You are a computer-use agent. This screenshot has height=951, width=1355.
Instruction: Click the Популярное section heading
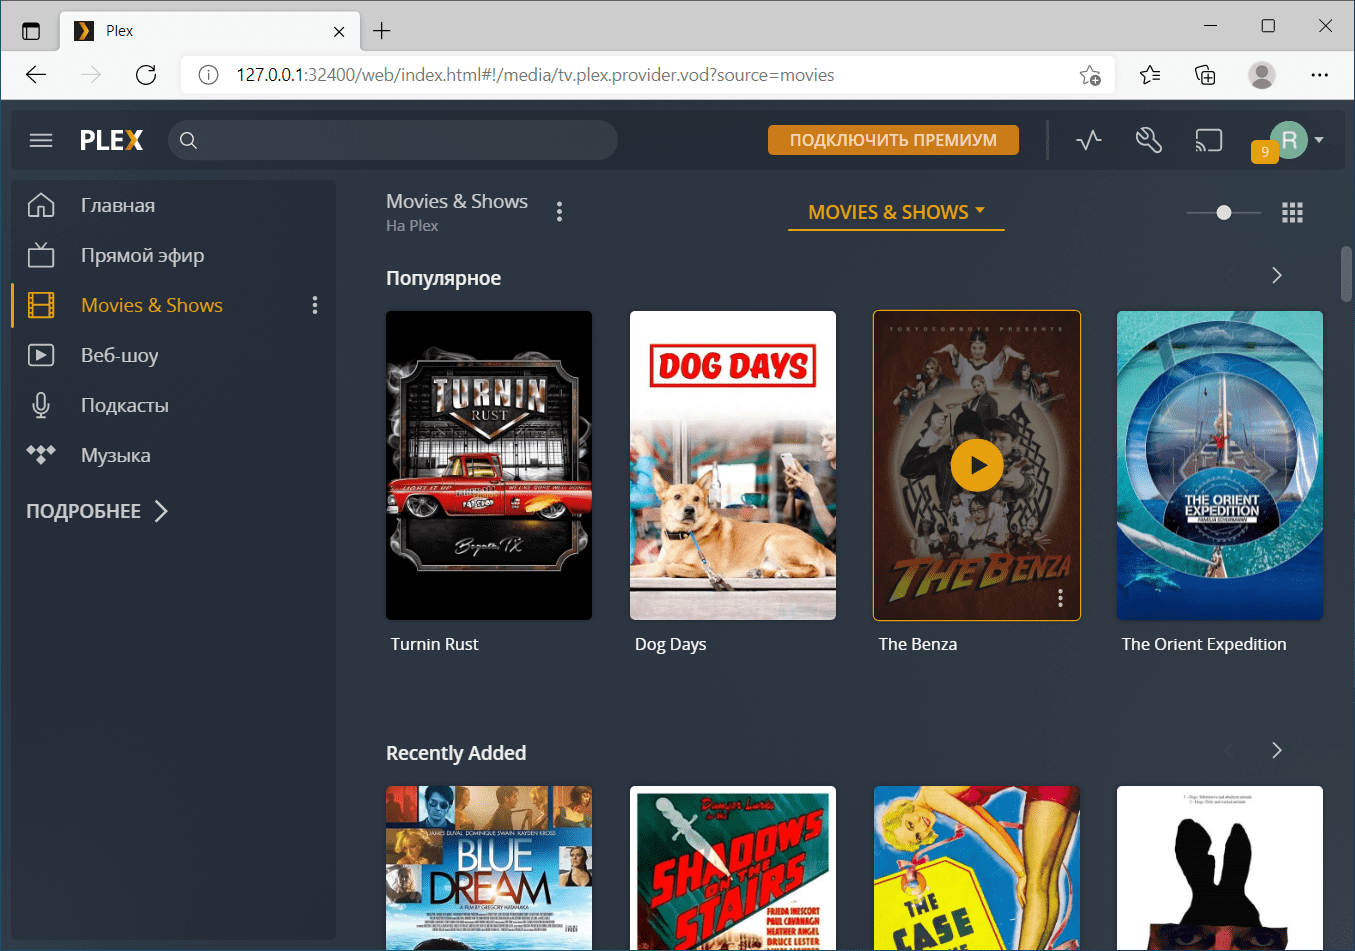[444, 278]
